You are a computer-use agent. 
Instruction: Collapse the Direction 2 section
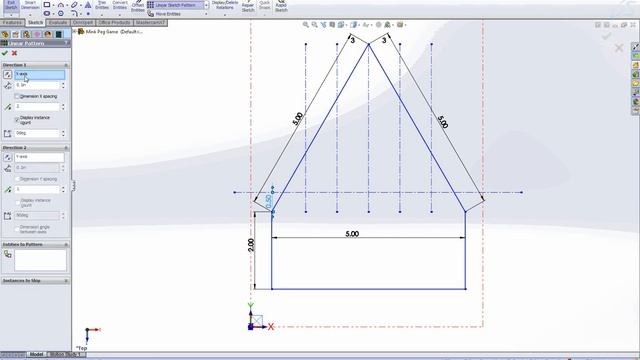(x=66, y=148)
